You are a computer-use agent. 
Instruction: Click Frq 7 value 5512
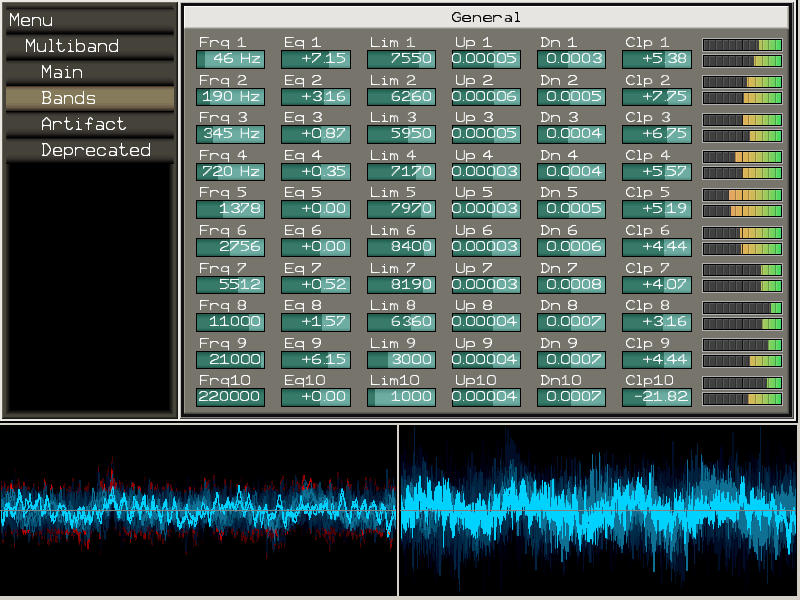tap(231, 284)
